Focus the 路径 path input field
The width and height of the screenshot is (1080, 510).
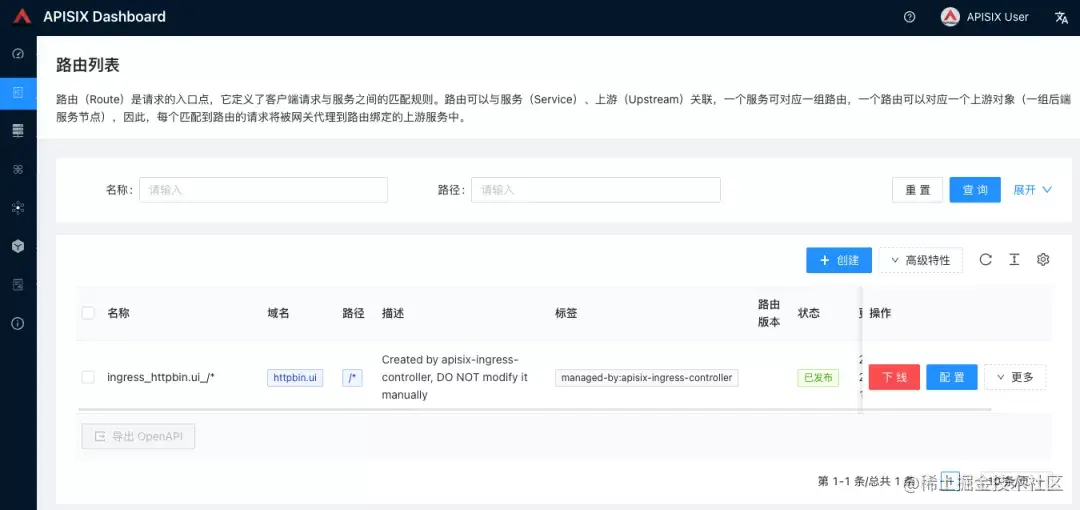point(596,190)
